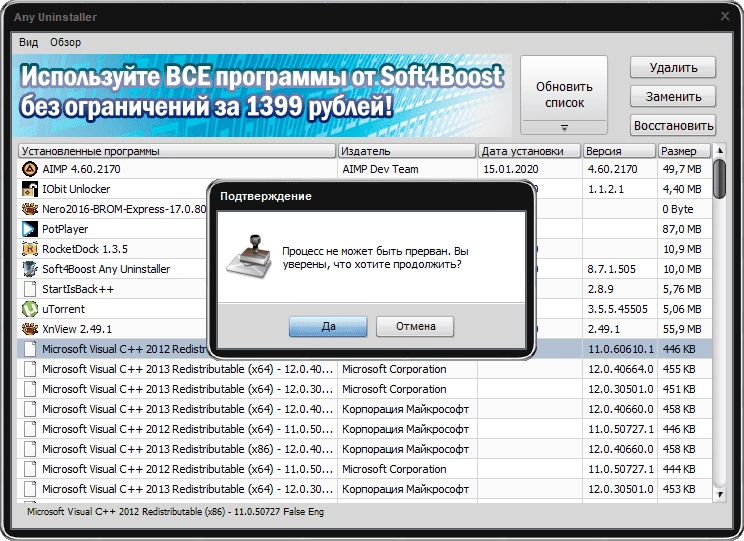Click the file icon of version 12.0.30501.0 451 KB row
Image resolution: width=744 pixels, height=541 pixels.
[30, 389]
